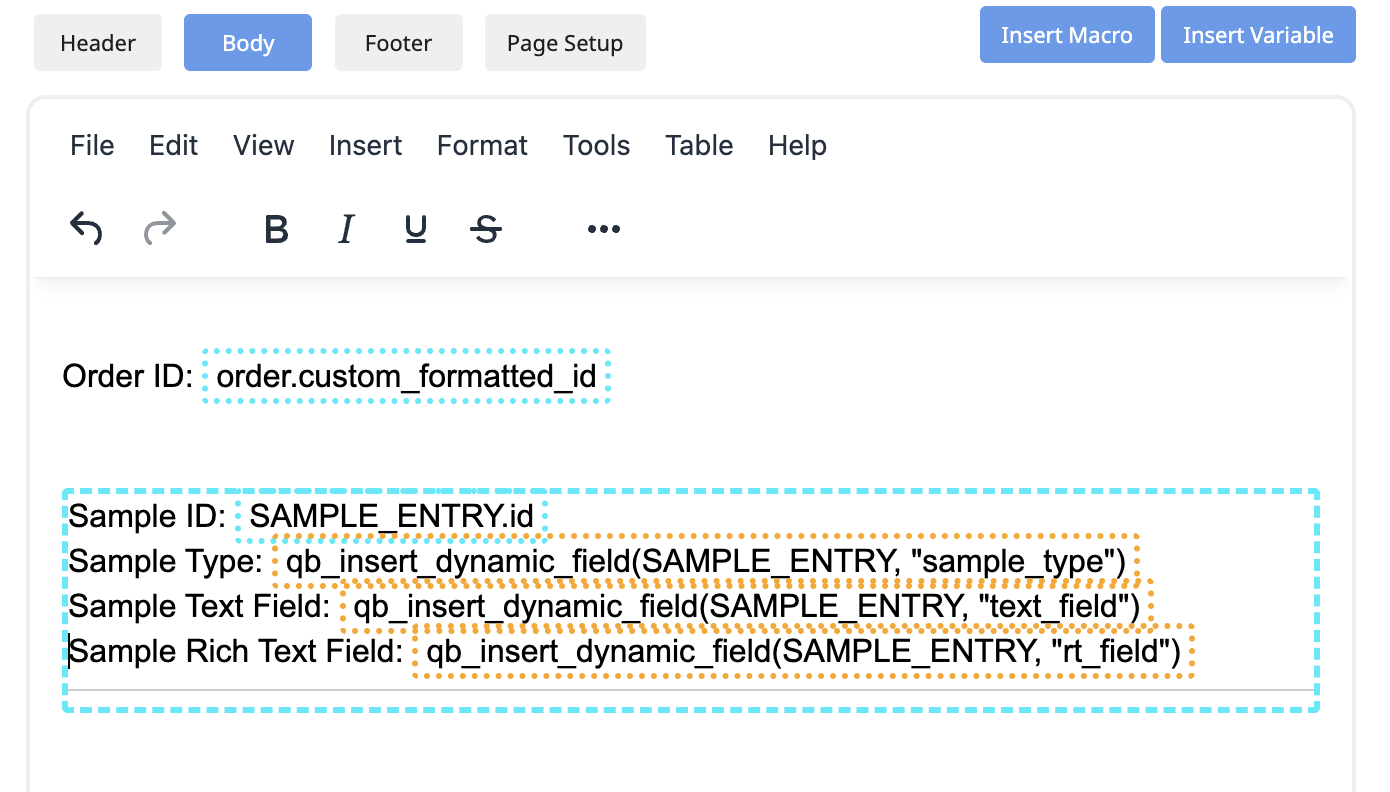The height and width of the screenshot is (792, 1390).
Task: Undo the last edit
Action: tap(86, 229)
